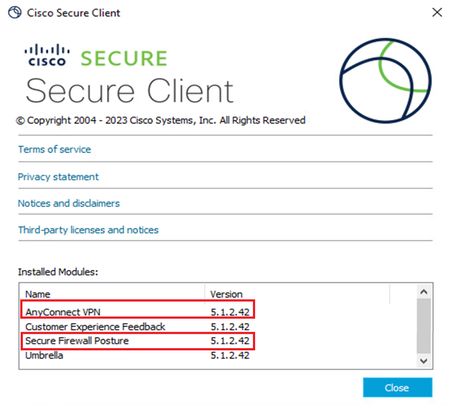Open the Privacy statement link
The image size is (450, 406).
pyautogui.click(x=58, y=177)
